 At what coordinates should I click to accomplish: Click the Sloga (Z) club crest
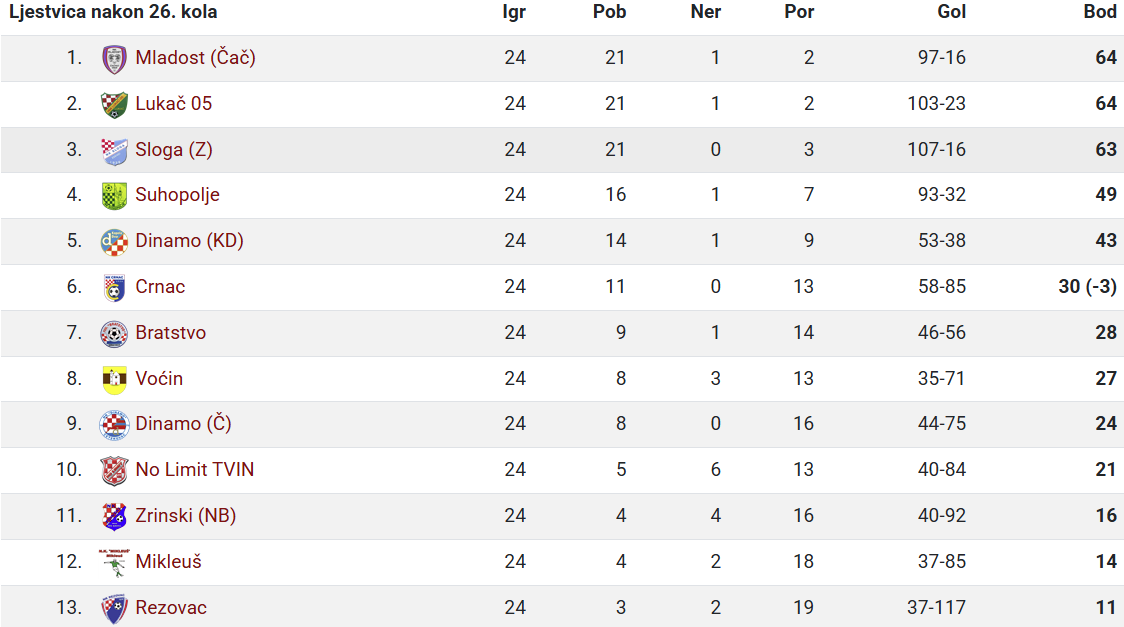(x=114, y=150)
